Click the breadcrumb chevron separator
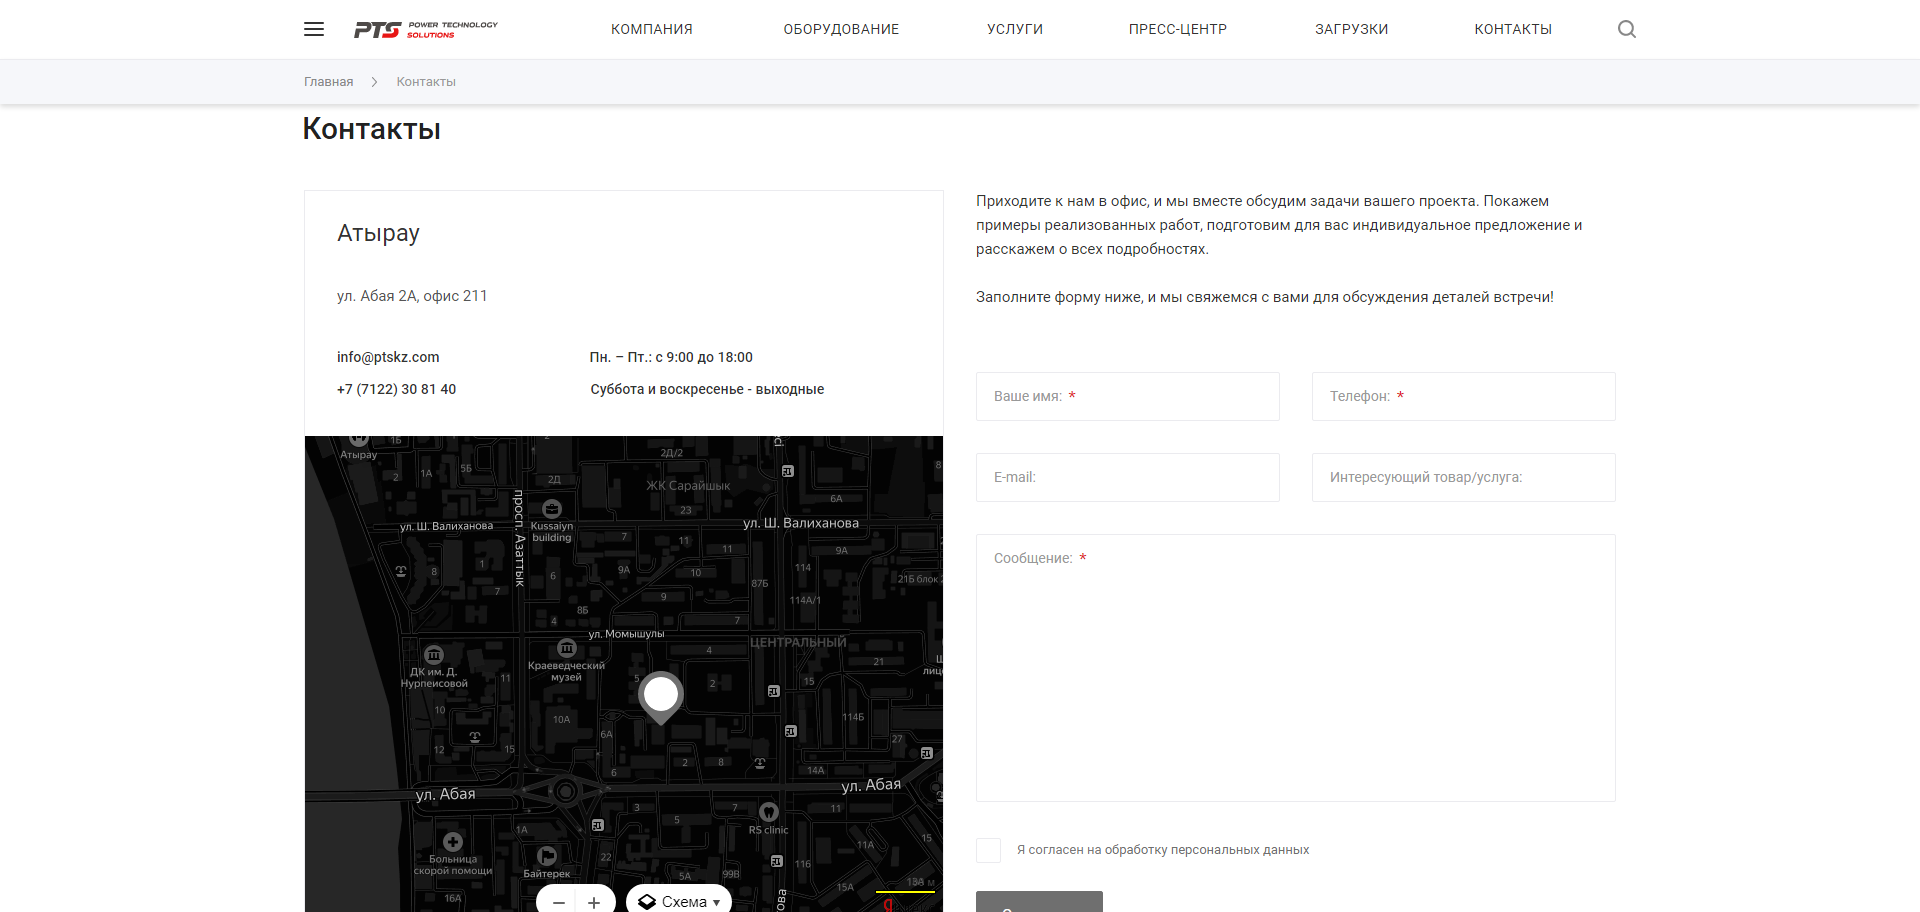 tap(374, 82)
